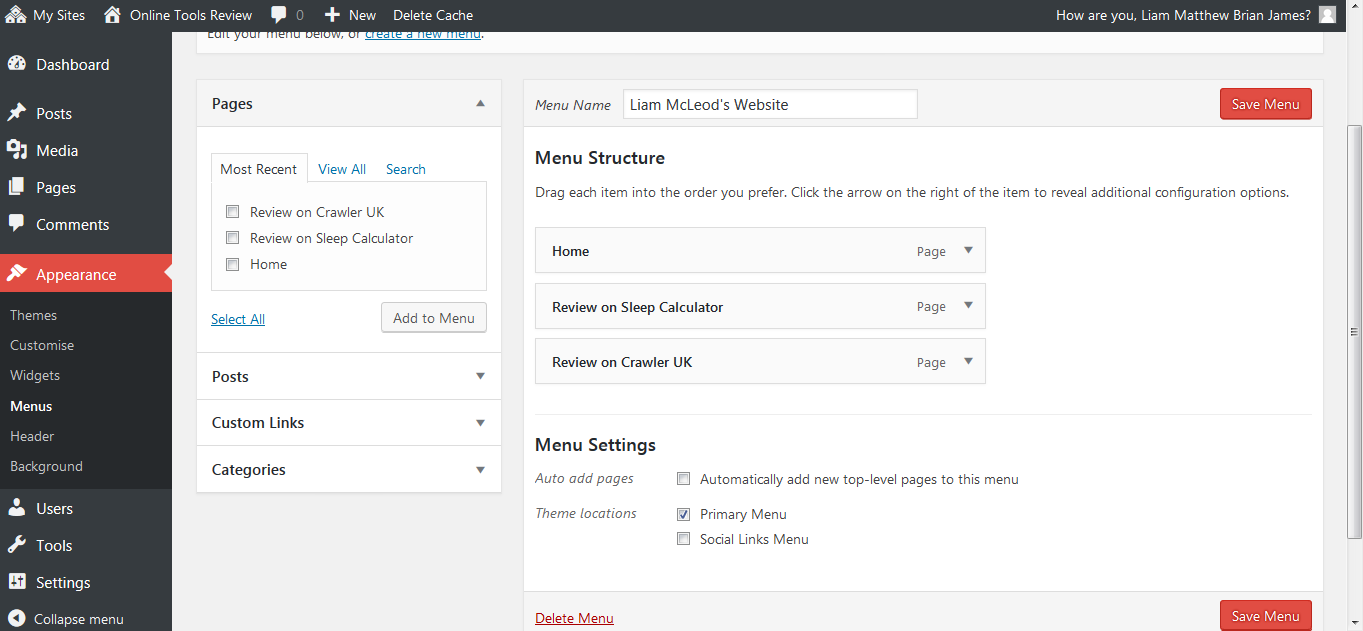Click the user avatar in admin bar
Screen dimensions: 1363x631
[1327, 15]
